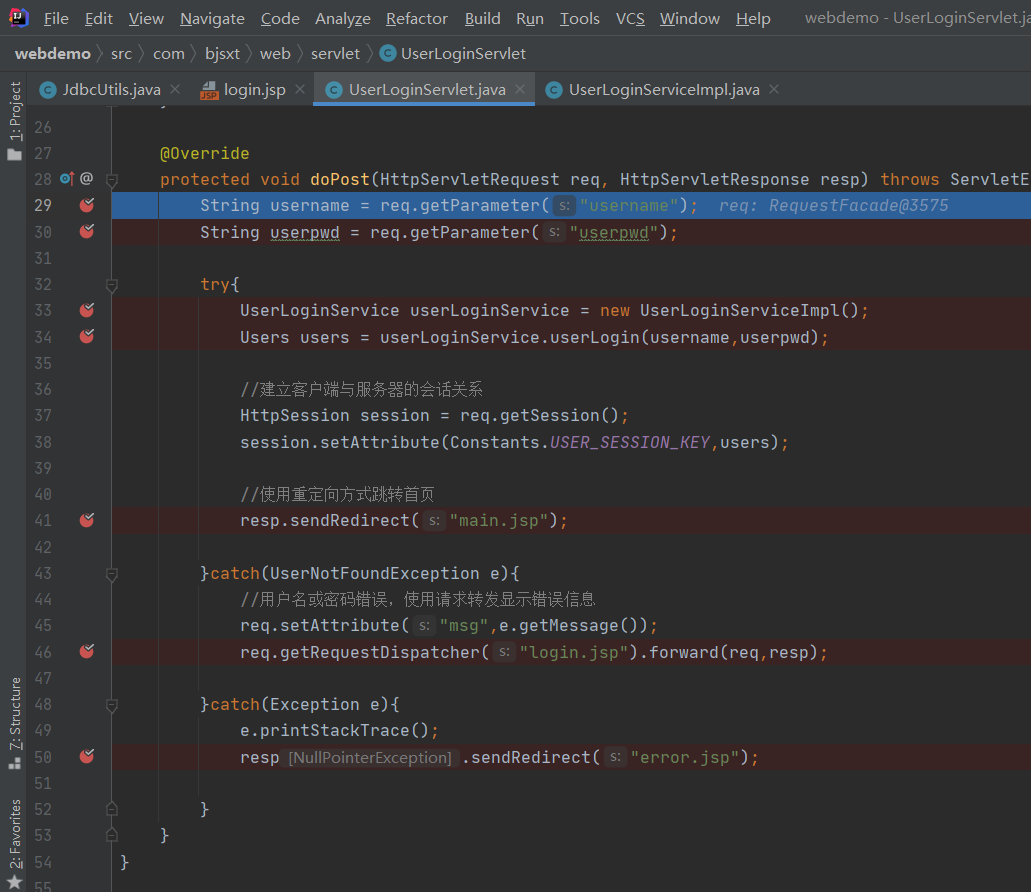The image size is (1031, 892).
Task: Click the Favorites star icon
Action: pyautogui.click(x=14, y=881)
